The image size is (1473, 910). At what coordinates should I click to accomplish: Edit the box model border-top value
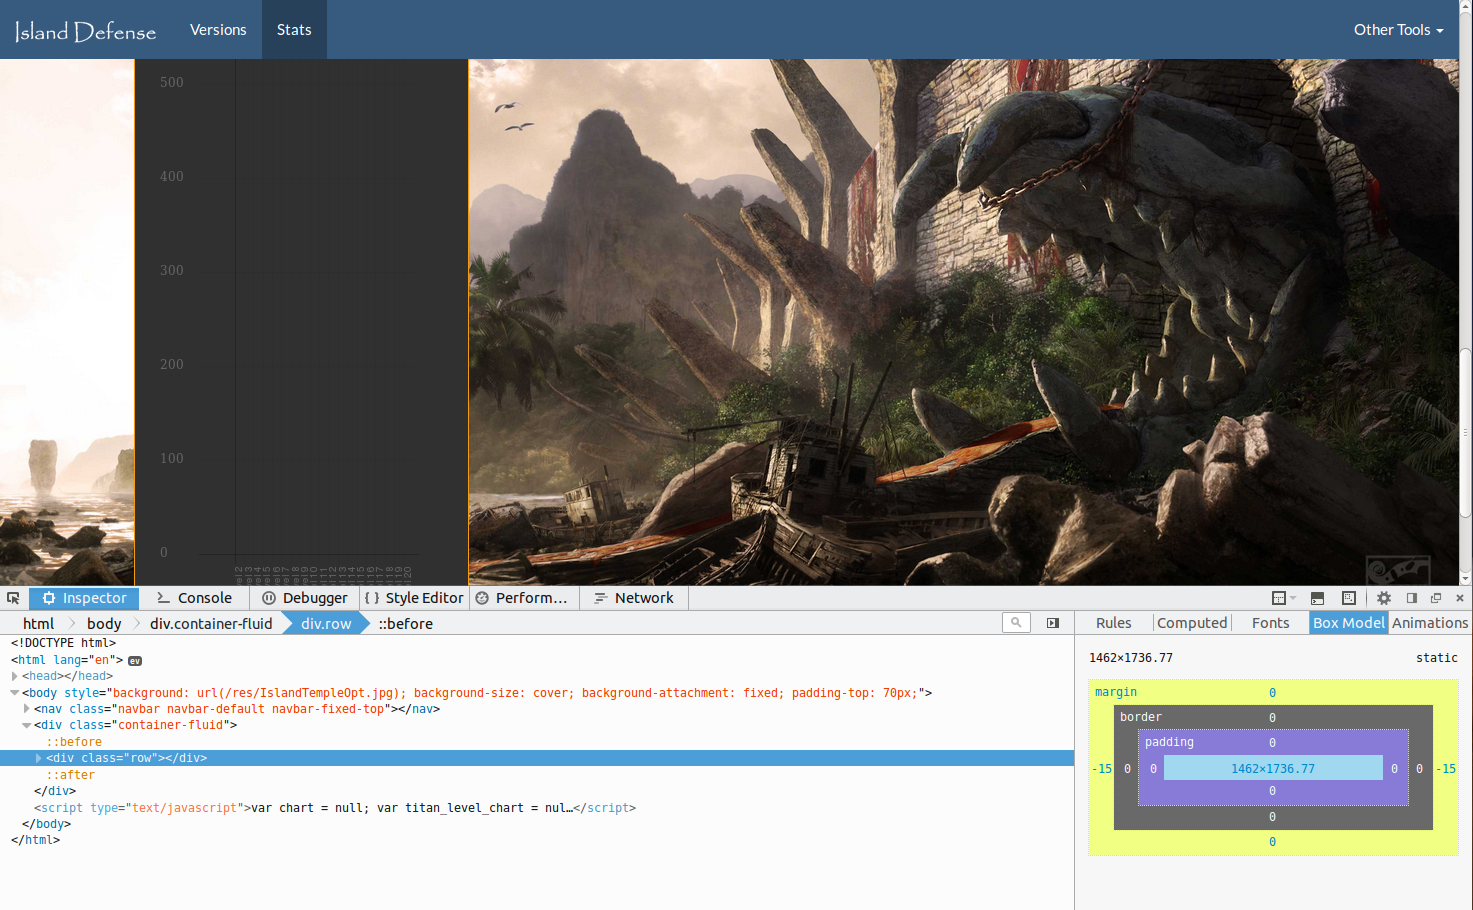(1272, 718)
